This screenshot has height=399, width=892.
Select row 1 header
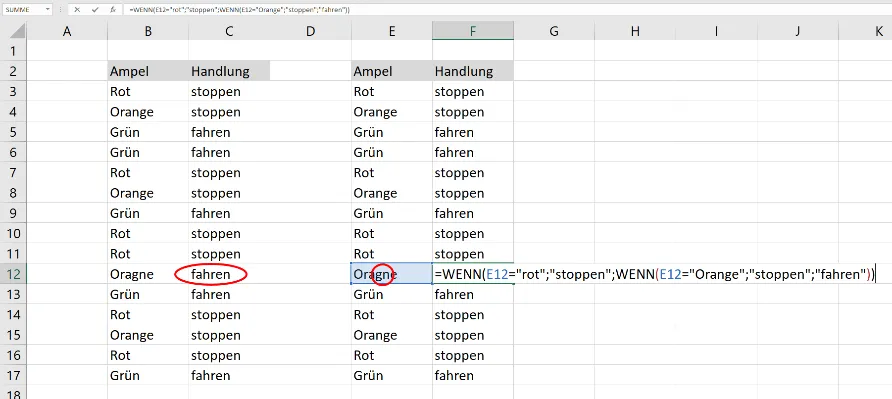click(x=13, y=51)
